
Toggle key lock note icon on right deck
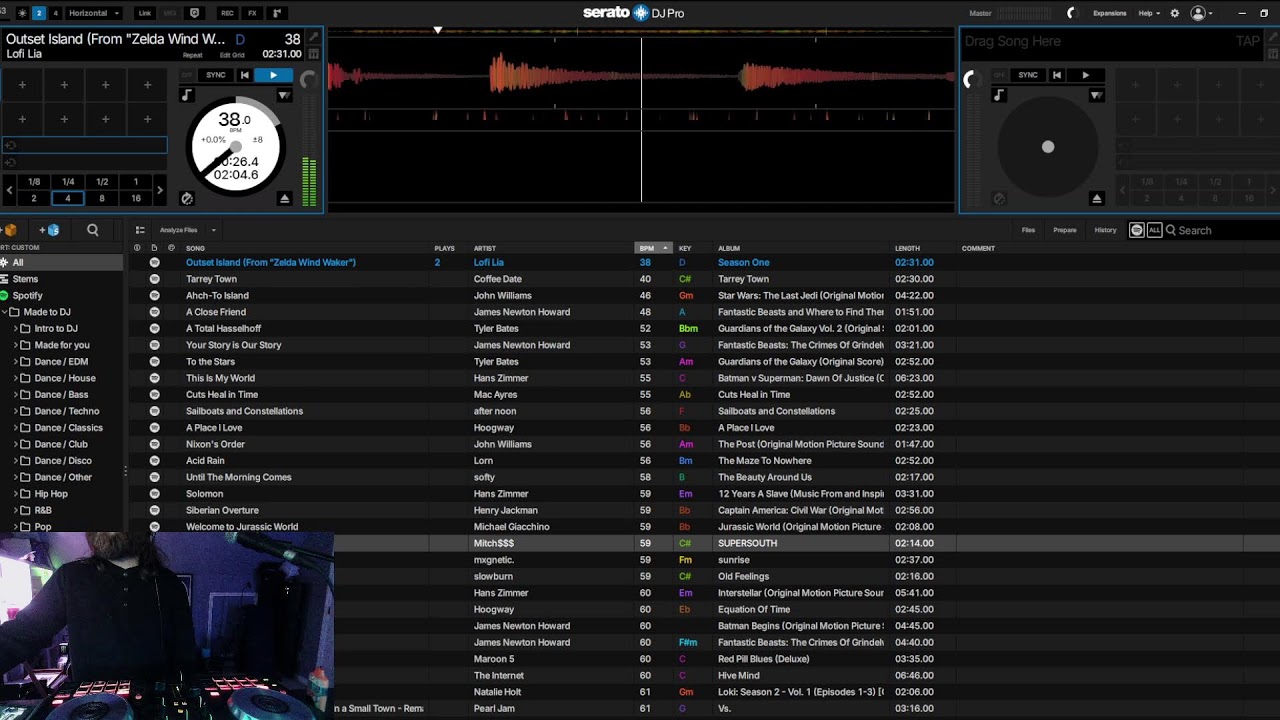[999, 95]
